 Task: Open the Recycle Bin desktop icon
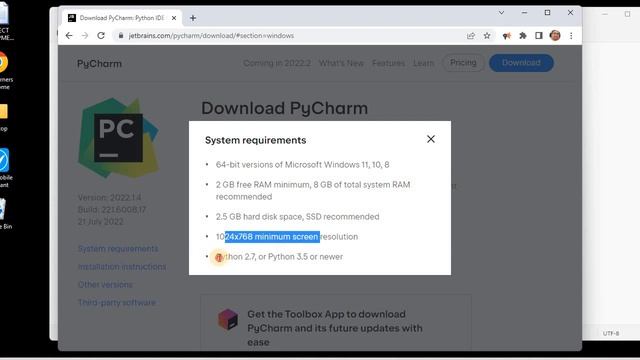tap(3, 209)
